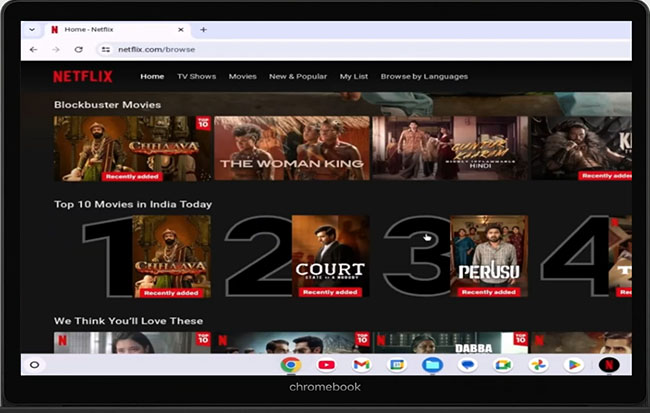Open second thumbnail in We Think You'll Love These
The height and width of the screenshot is (413, 650).
(292, 343)
